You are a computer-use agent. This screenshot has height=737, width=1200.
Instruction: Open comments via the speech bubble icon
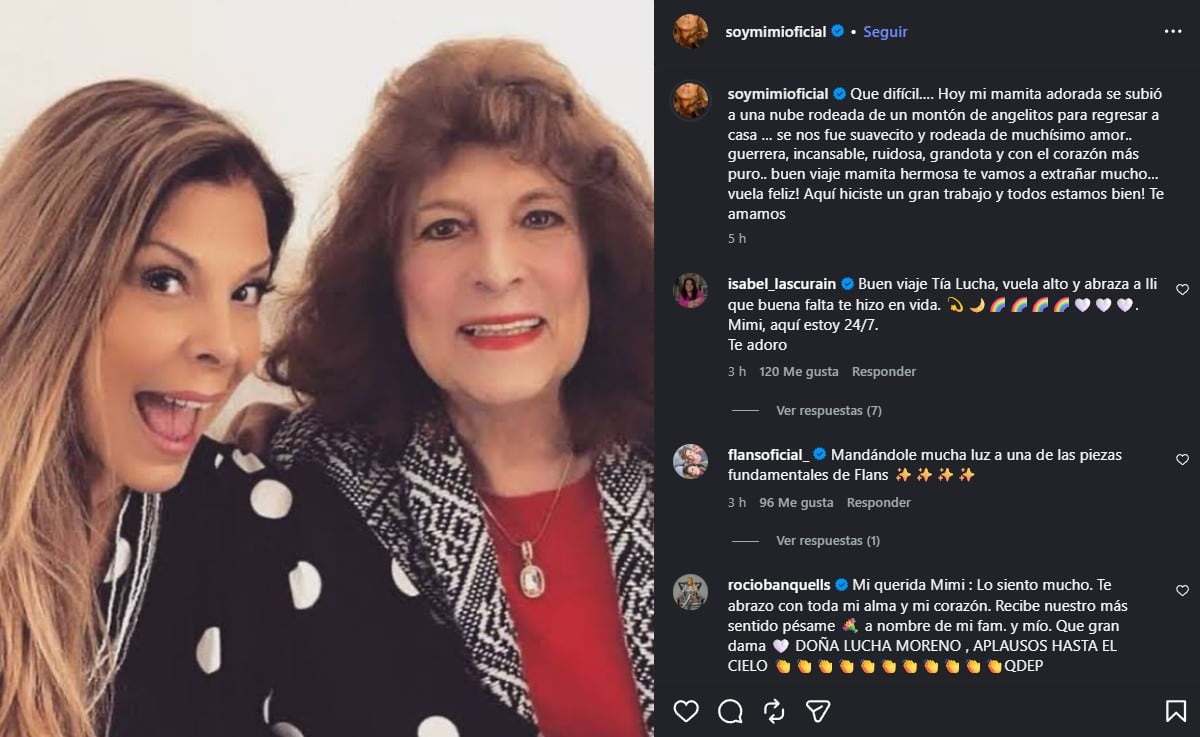729,712
